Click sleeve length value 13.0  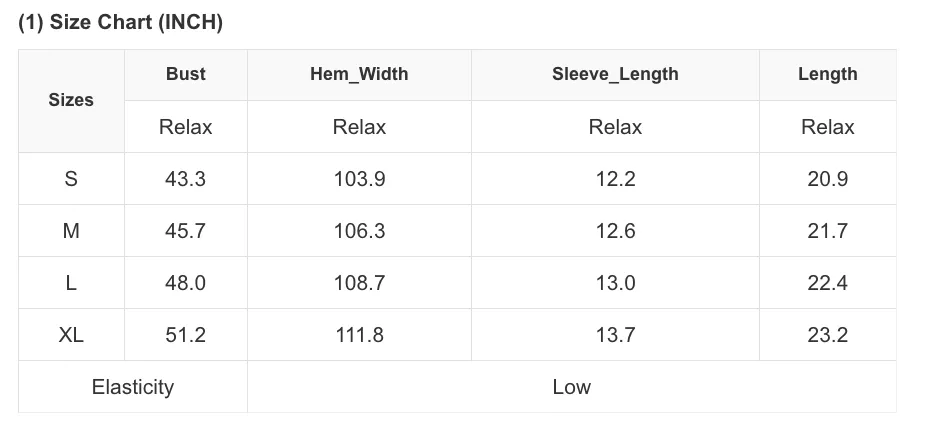pos(615,282)
